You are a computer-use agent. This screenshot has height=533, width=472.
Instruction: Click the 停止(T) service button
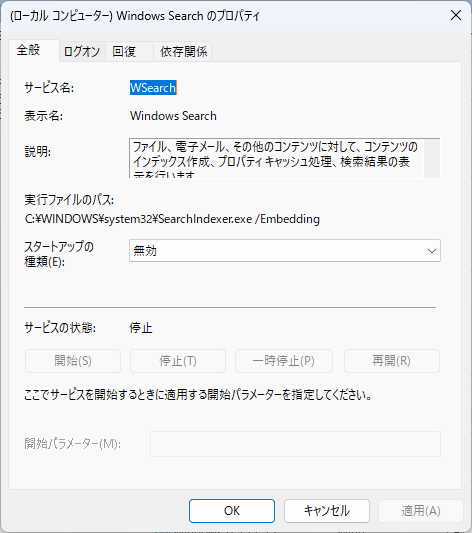coord(178,361)
